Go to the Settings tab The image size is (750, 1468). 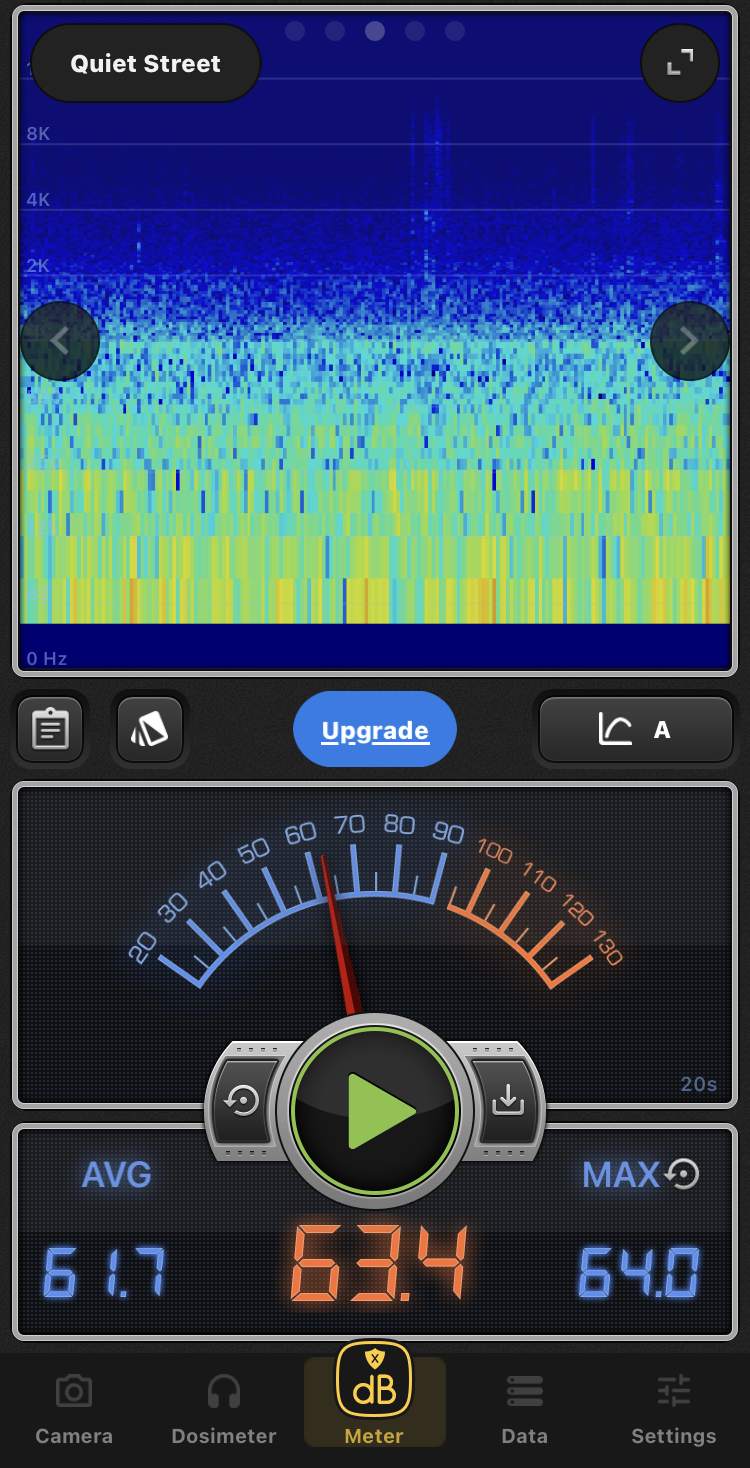coord(674,1409)
